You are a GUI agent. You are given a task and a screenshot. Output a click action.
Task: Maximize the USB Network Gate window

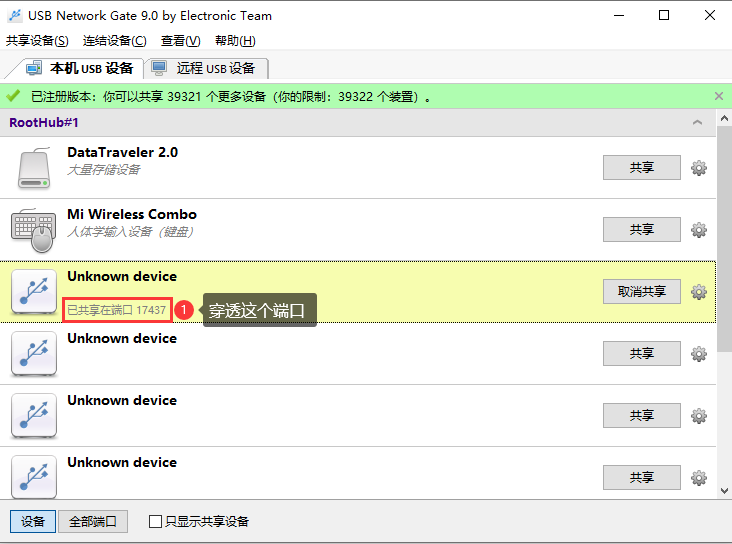tap(664, 15)
